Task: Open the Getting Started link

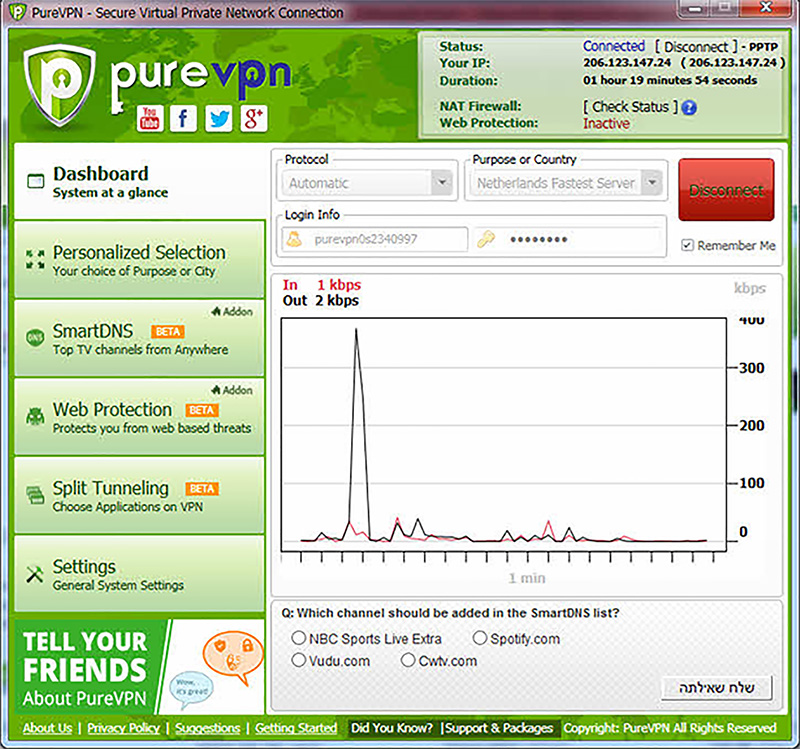Action: coord(296,728)
